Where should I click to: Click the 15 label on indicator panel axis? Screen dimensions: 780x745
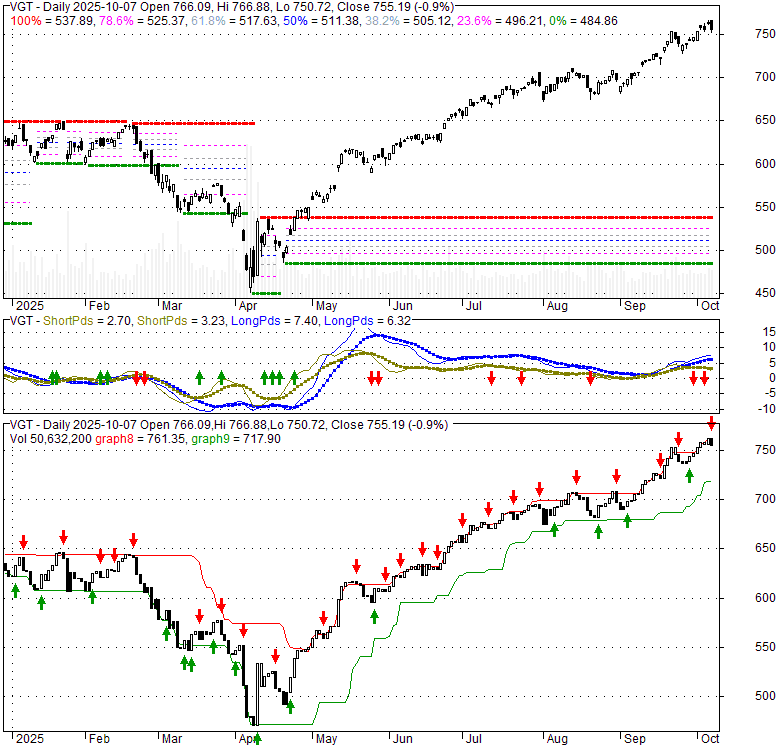click(769, 332)
